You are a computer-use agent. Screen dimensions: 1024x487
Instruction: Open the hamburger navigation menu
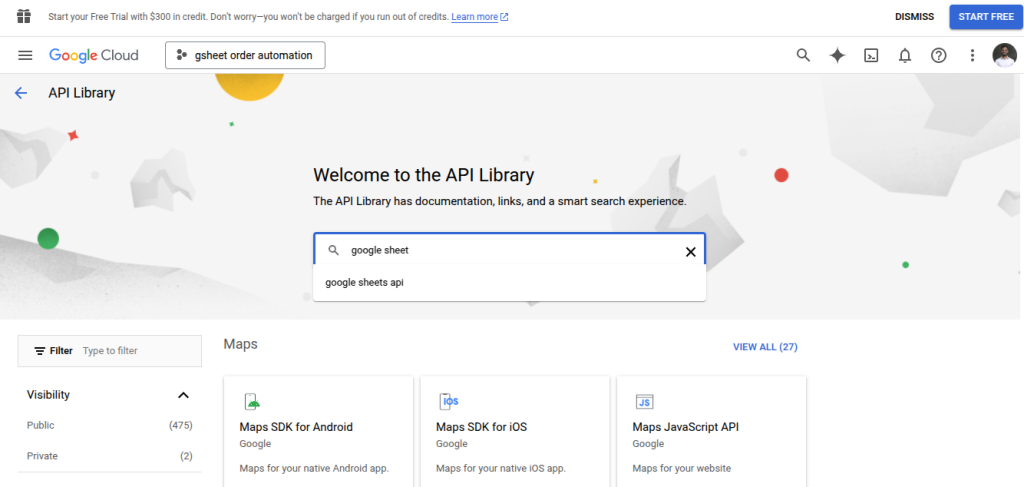25,55
